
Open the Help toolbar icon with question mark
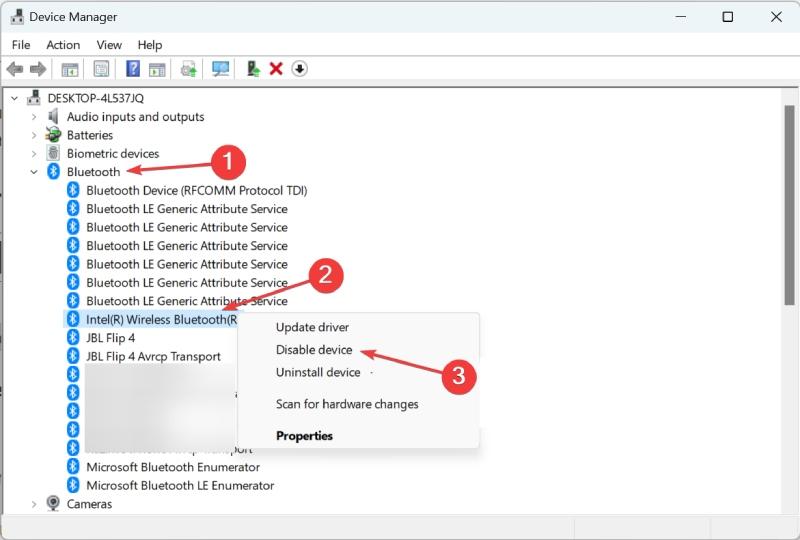pyautogui.click(x=133, y=68)
